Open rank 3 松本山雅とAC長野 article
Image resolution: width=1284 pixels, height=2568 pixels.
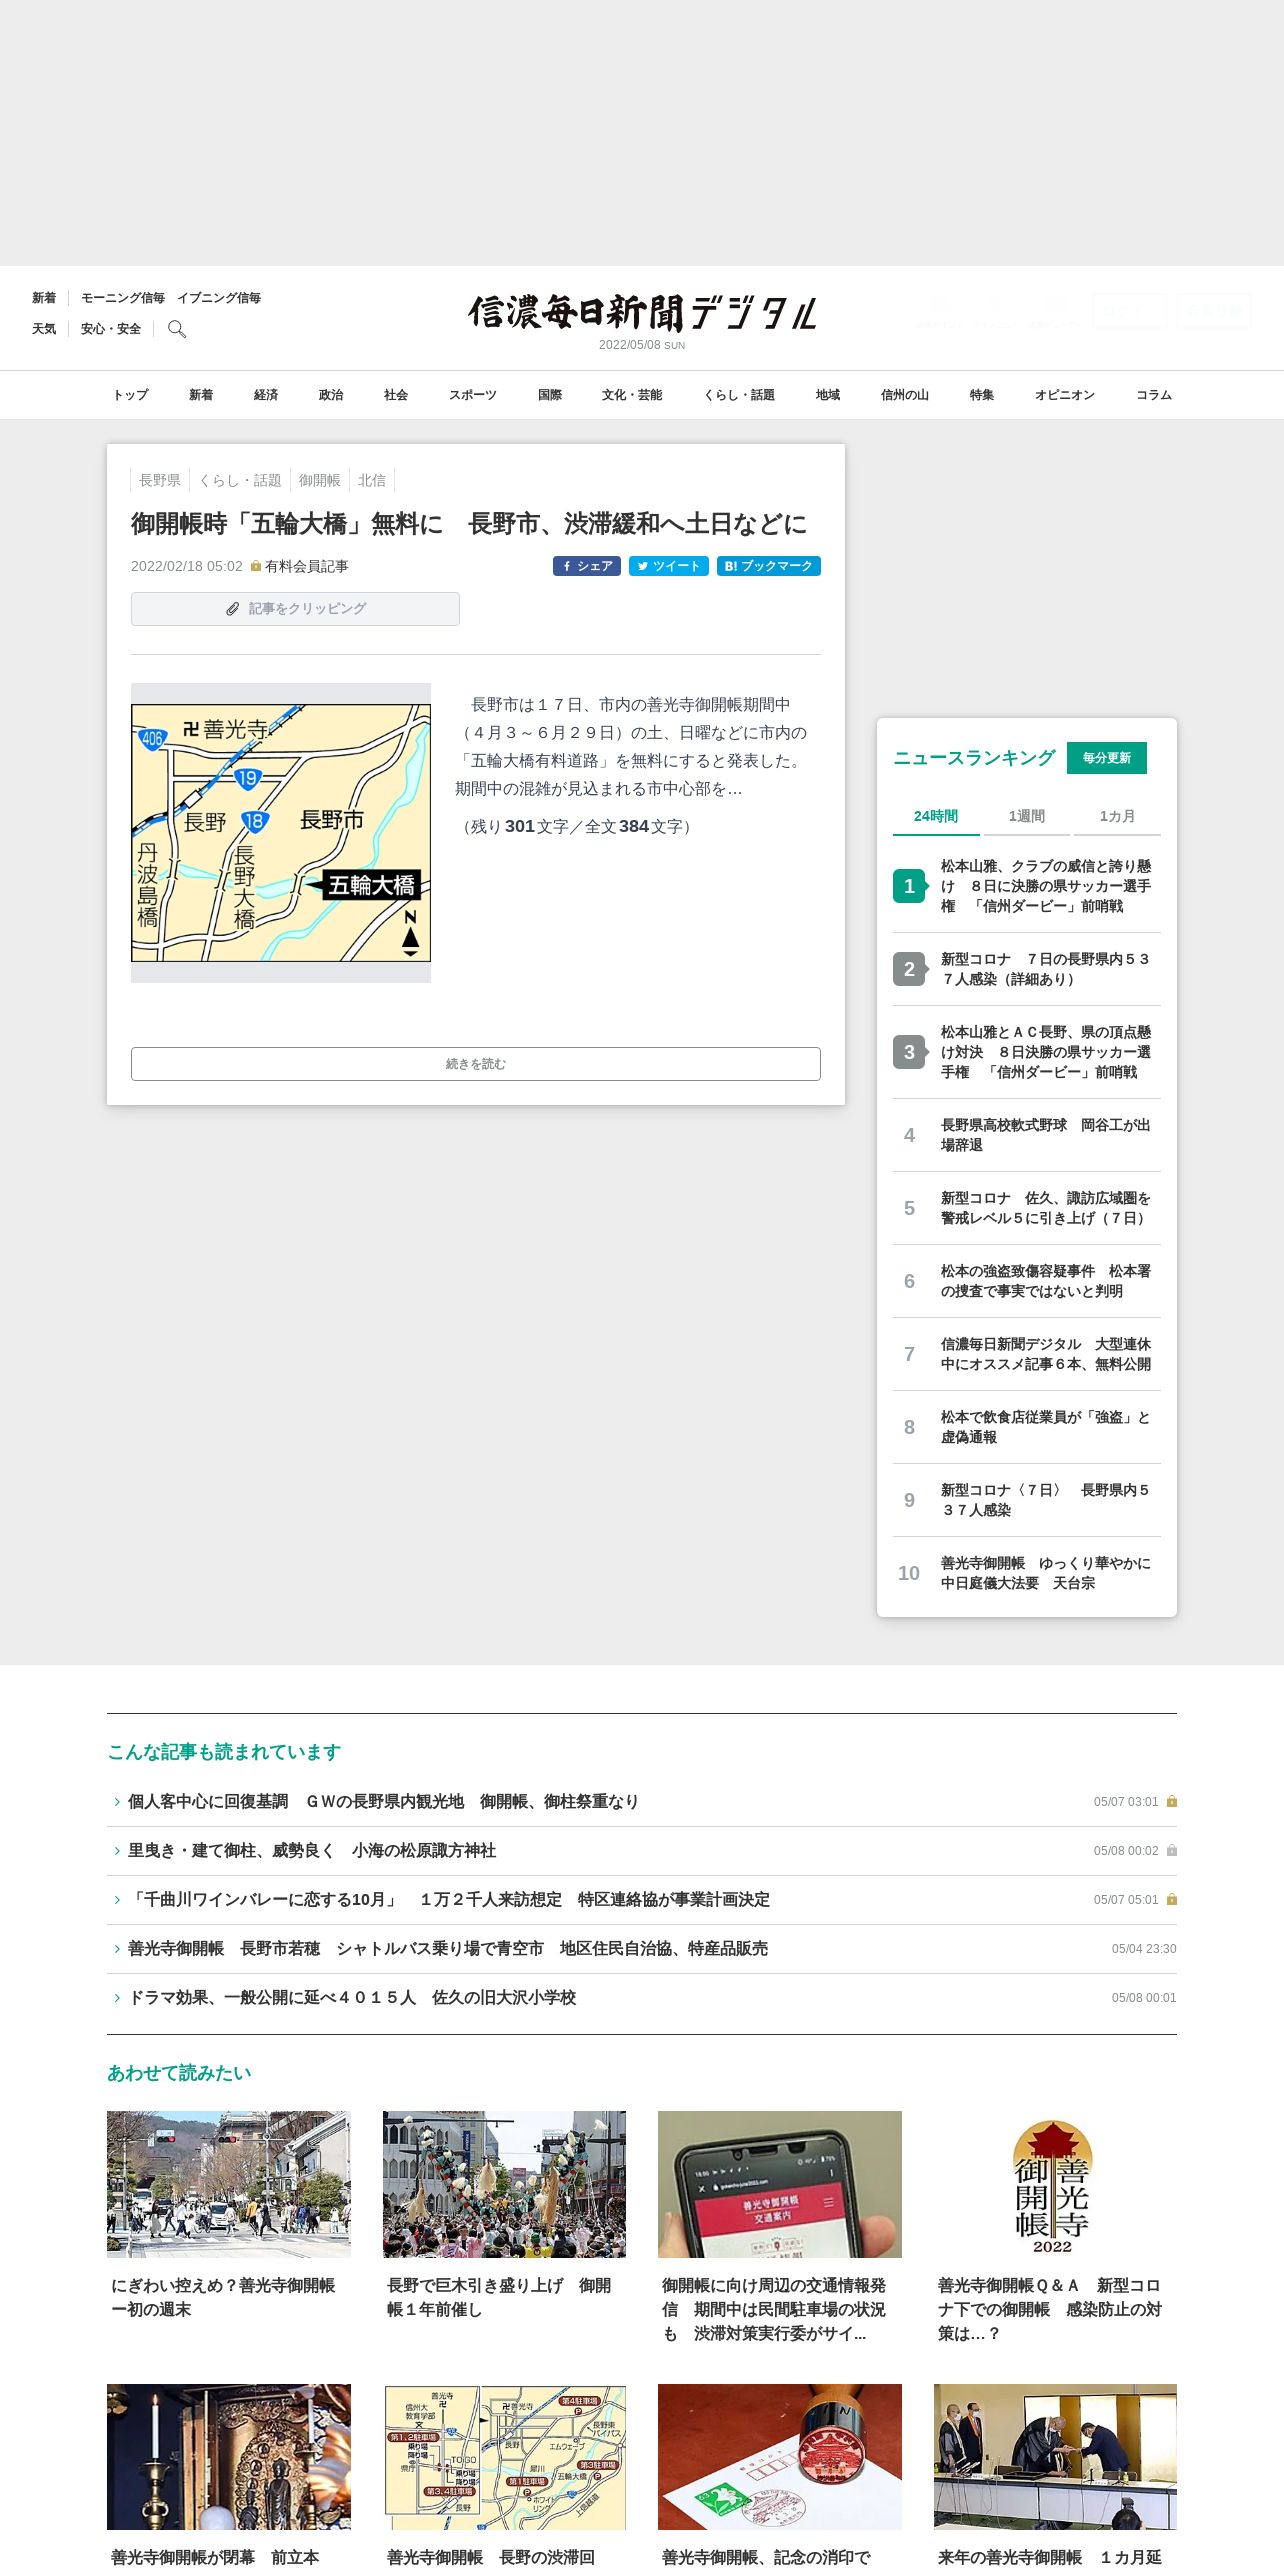[x=1027, y=1052]
